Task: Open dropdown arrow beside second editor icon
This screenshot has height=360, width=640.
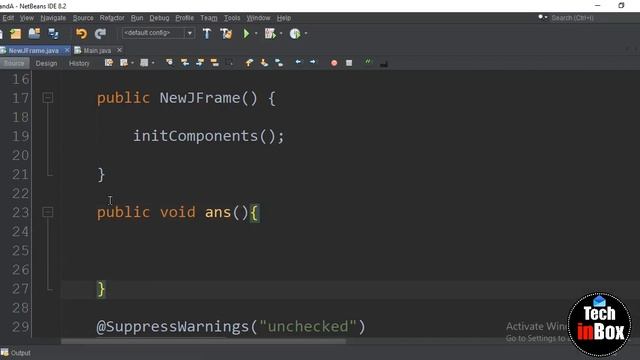Action: [x=133, y=63]
